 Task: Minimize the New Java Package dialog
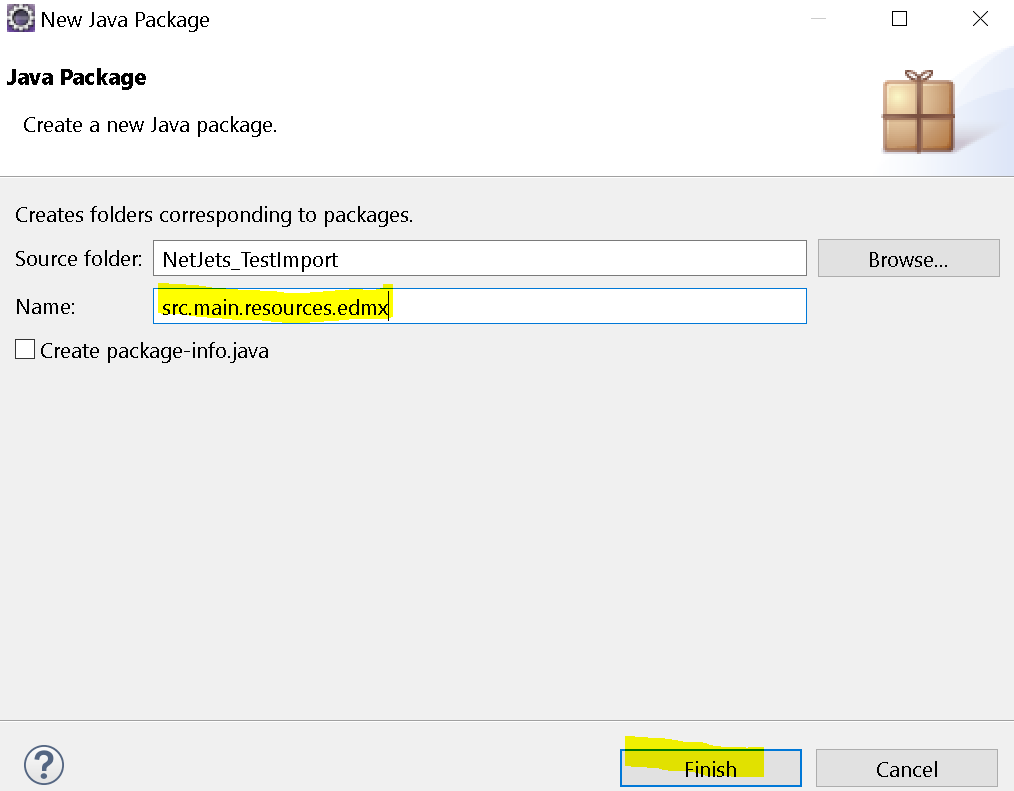point(818,19)
